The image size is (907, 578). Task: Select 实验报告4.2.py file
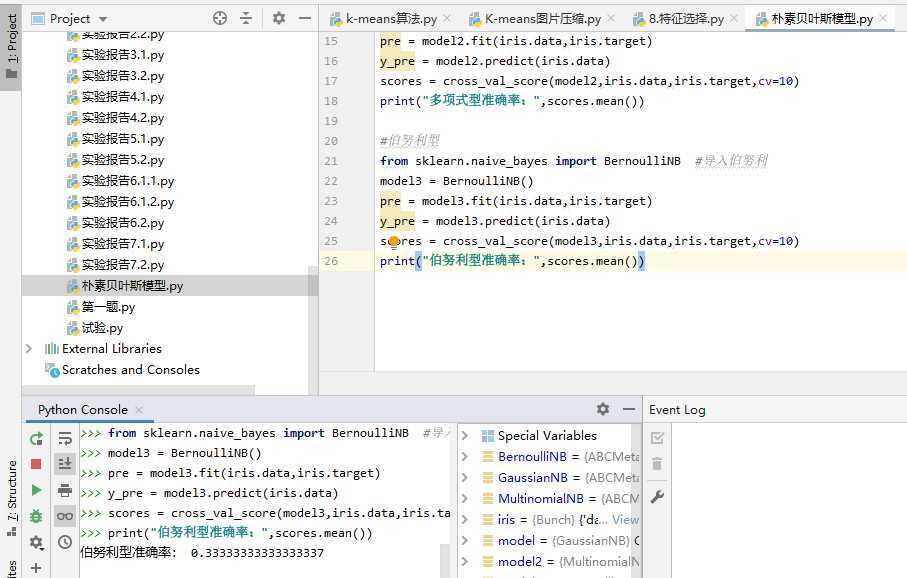pyautogui.click(x=123, y=118)
